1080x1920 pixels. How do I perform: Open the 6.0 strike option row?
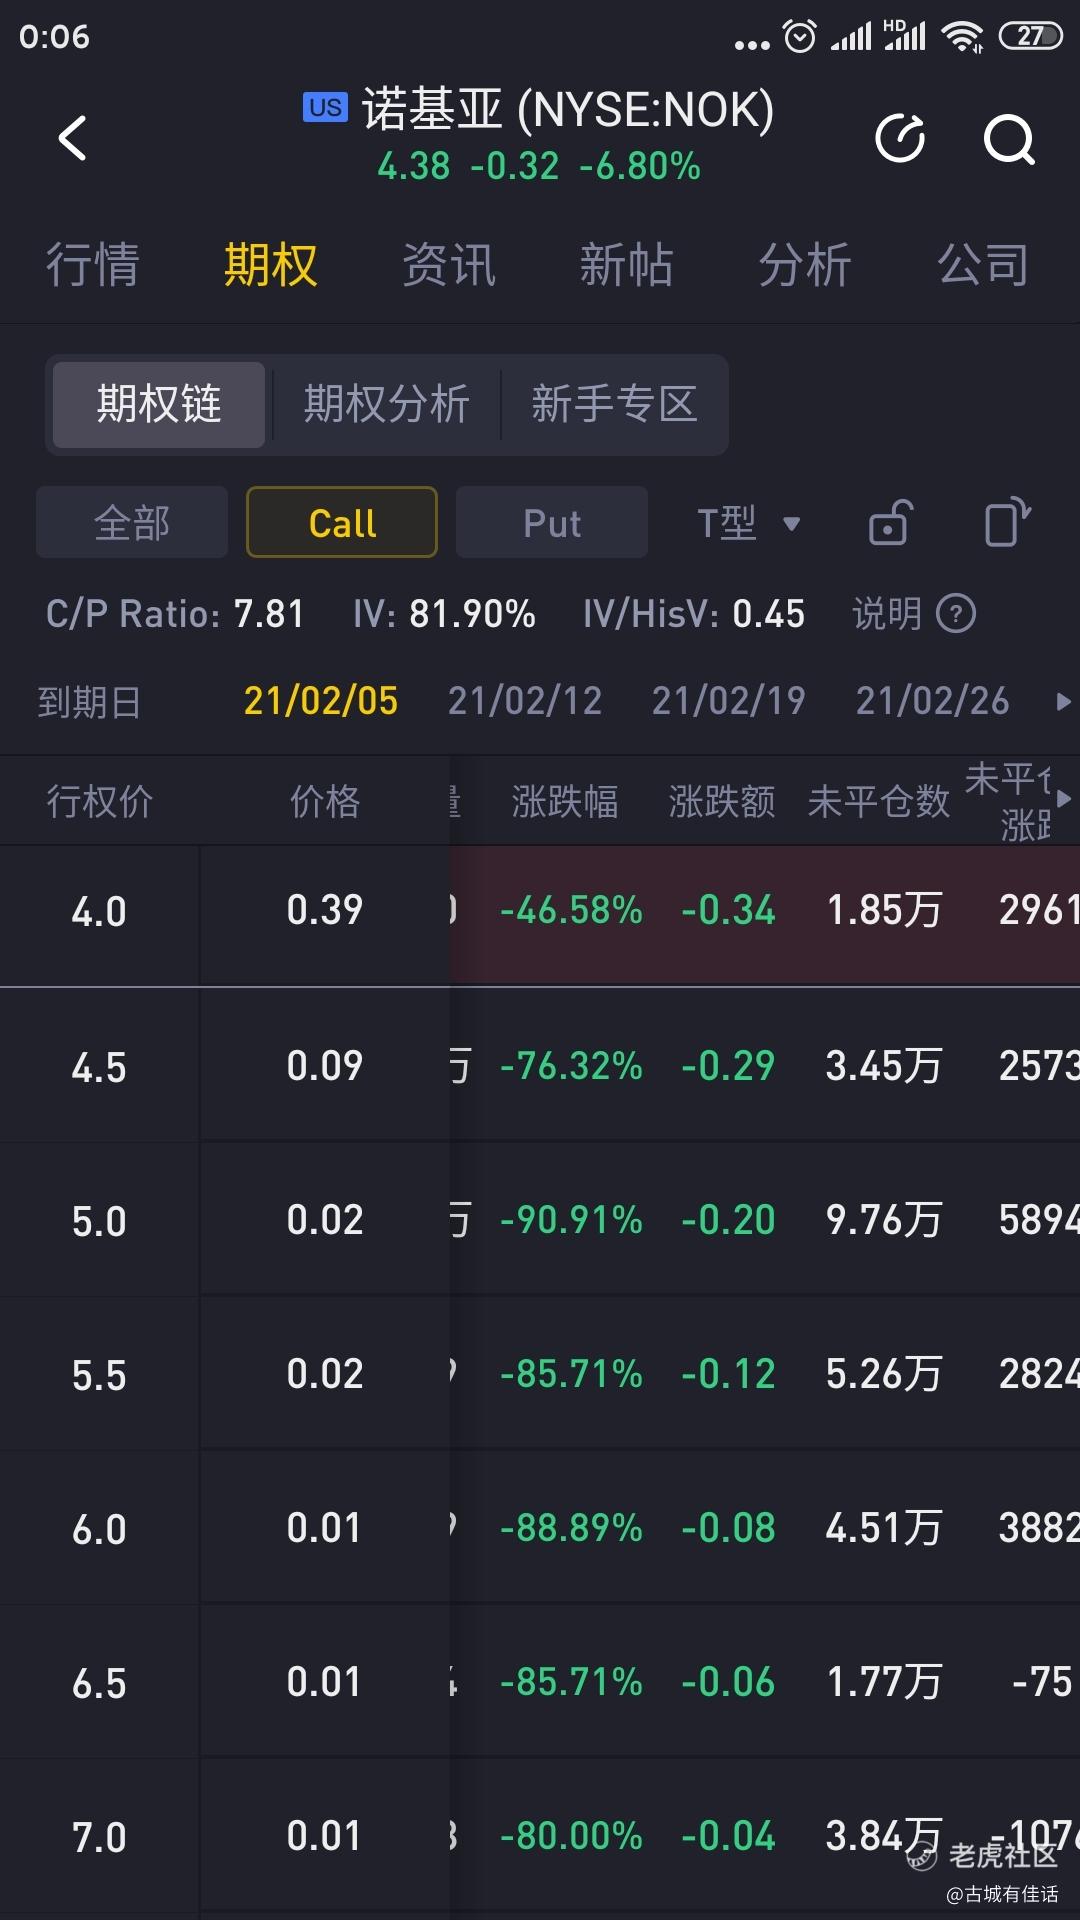pyautogui.click(x=540, y=1528)
